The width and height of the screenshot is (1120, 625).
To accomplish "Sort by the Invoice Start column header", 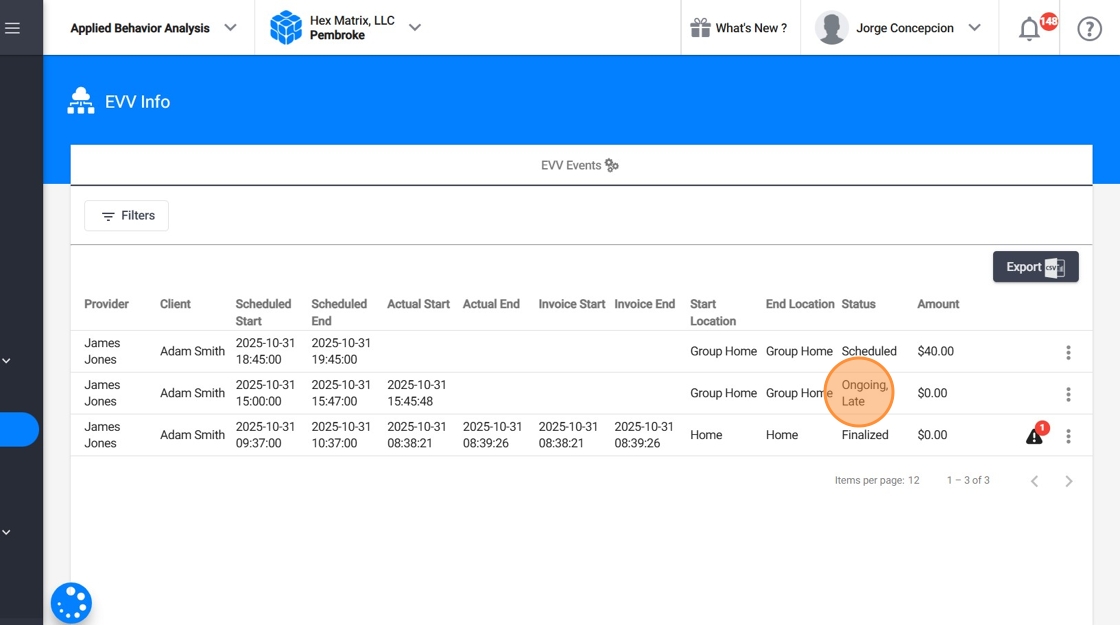I will point(571,304).
